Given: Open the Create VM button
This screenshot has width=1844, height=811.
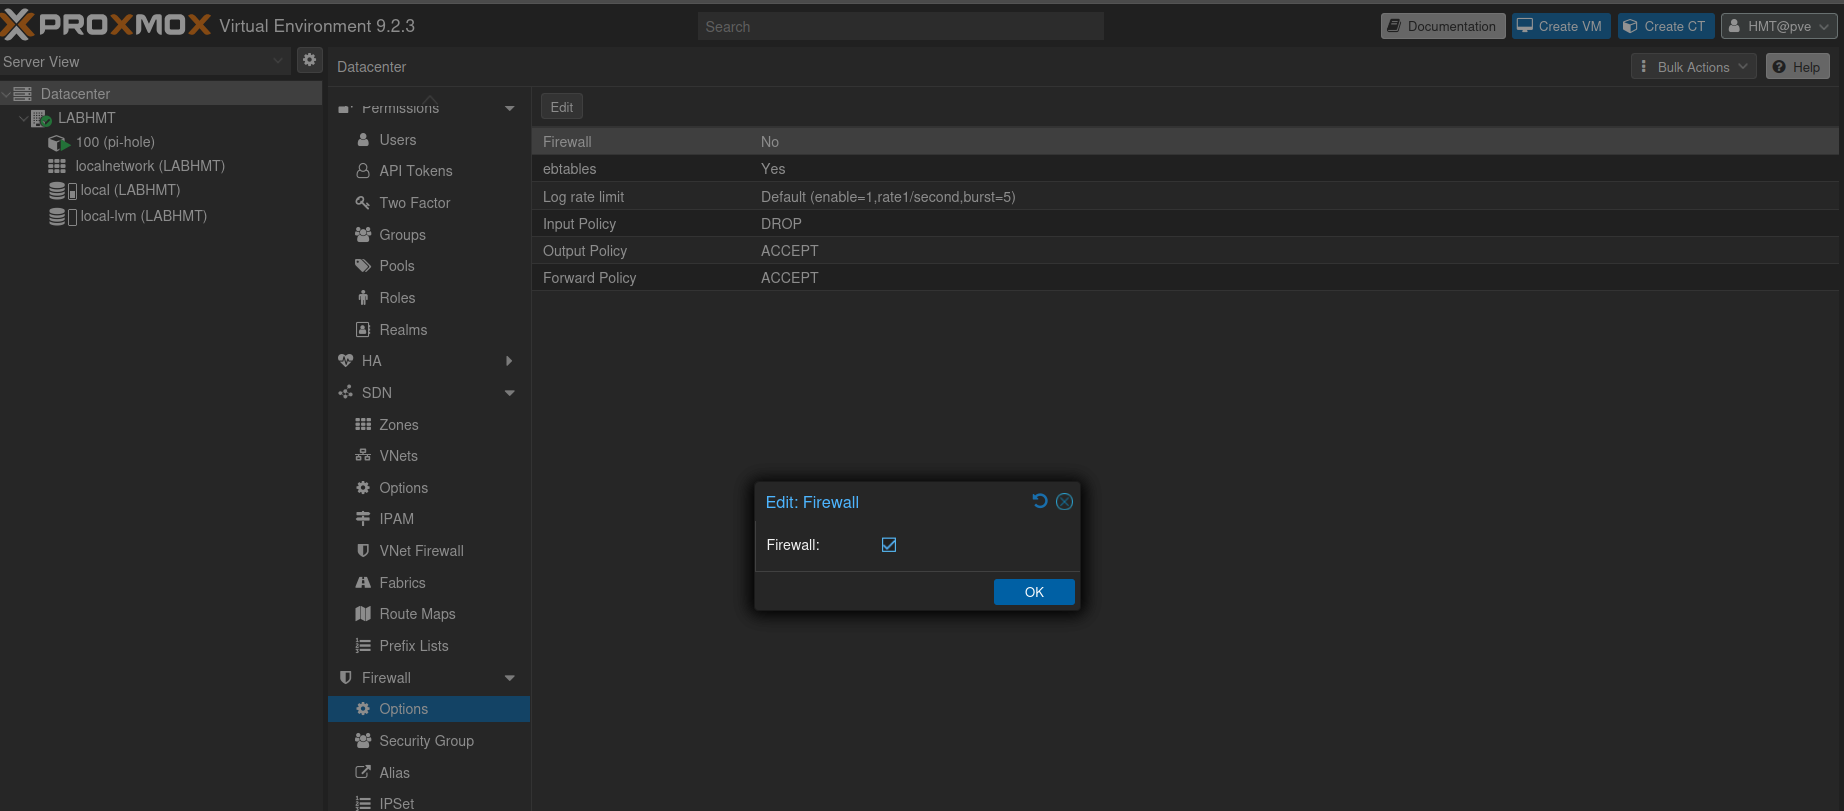Looking at the screenshot, I should pos(1561,26).
